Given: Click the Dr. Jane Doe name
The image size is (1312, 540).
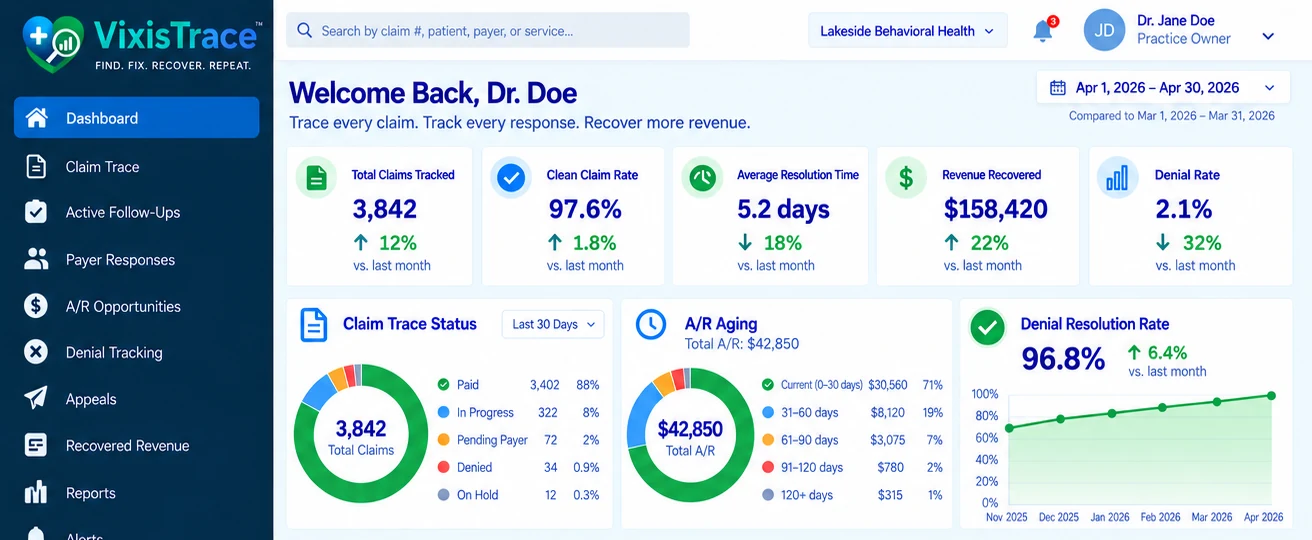Looking at the screenshot, I should click(1176, 20).
